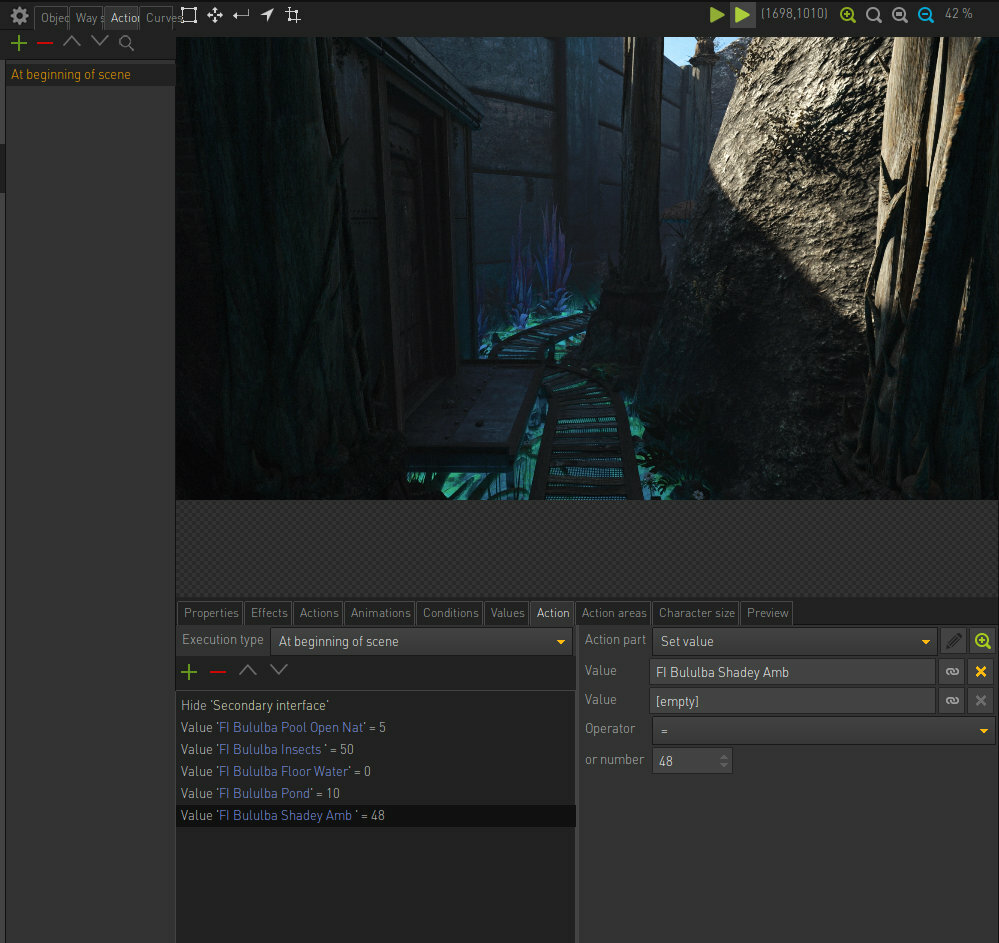This screenshot has width=999, height=943.
Task: Click the Fl Bululba Shadey Amb value field
Action: click(793, 672)
